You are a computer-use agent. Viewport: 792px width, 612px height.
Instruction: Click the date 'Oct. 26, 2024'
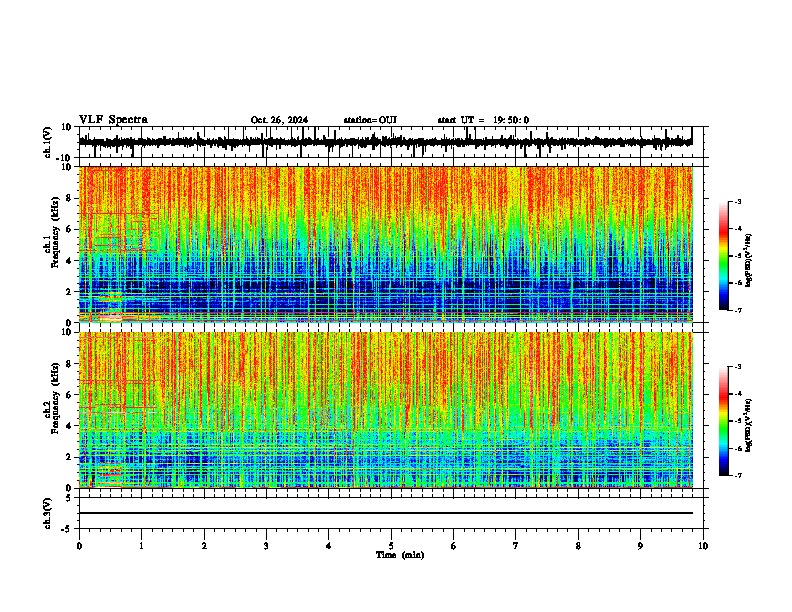pos(279,120)
